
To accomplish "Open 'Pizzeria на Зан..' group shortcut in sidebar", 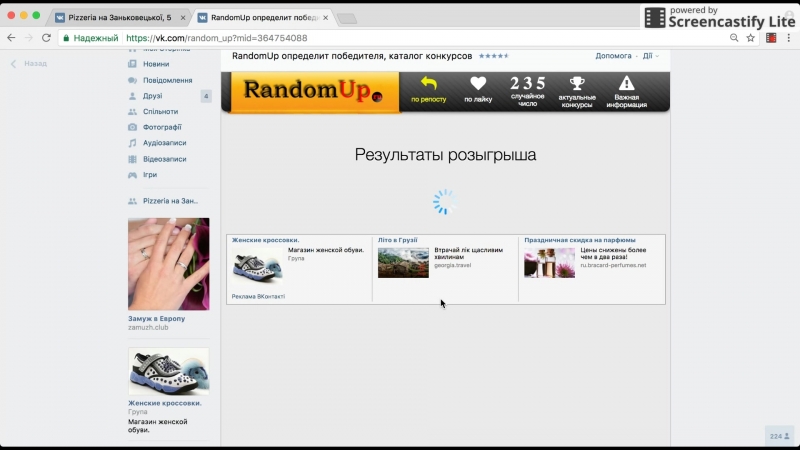I will click(x=168, y=201).
